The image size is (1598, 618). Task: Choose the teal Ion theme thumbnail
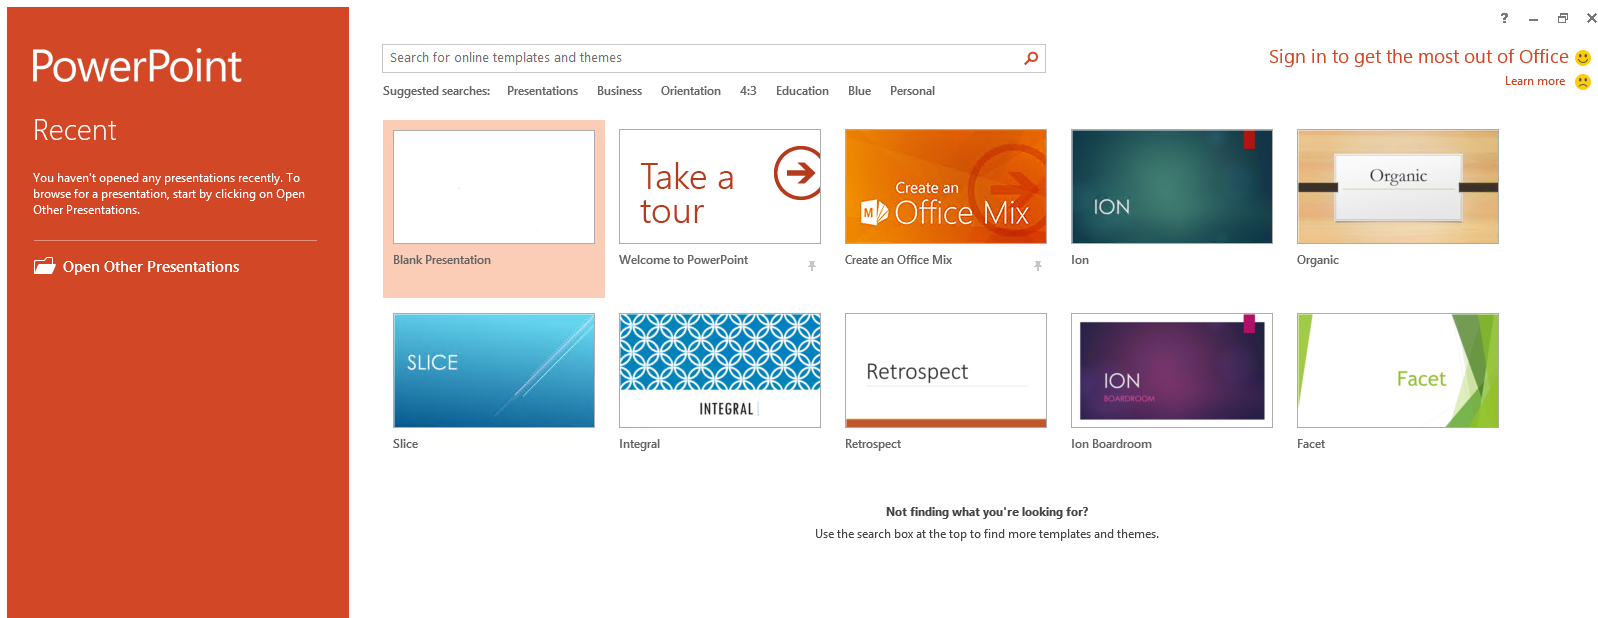(1172, 187)
